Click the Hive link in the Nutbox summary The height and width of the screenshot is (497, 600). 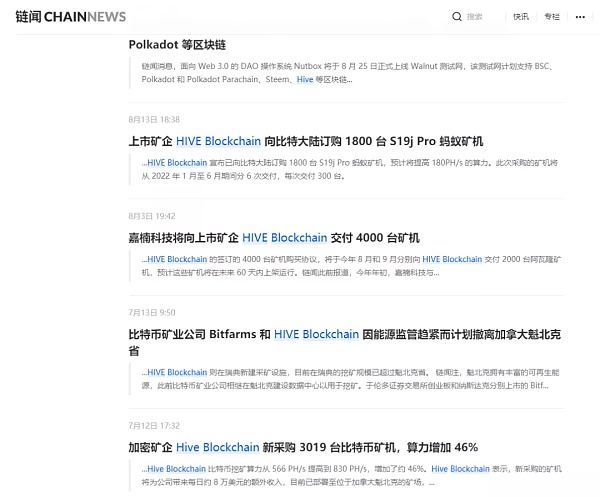[304, 79]
